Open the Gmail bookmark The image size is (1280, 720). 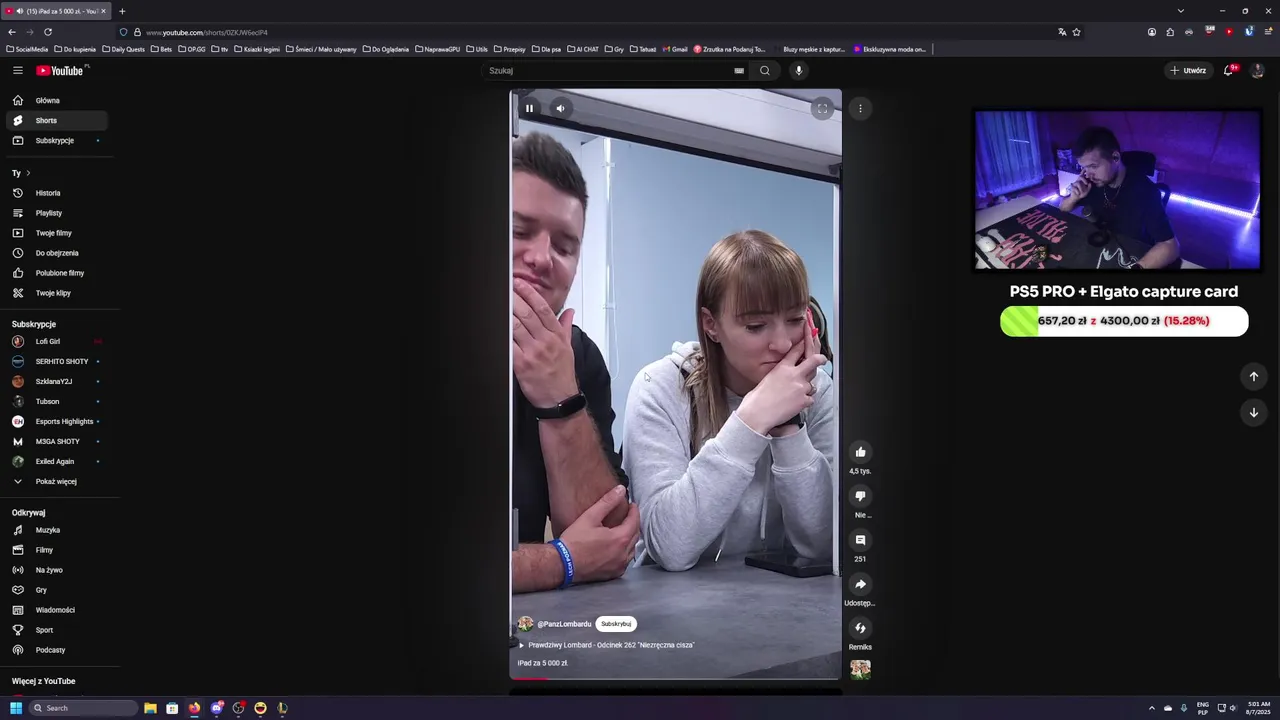pos(675,49)
